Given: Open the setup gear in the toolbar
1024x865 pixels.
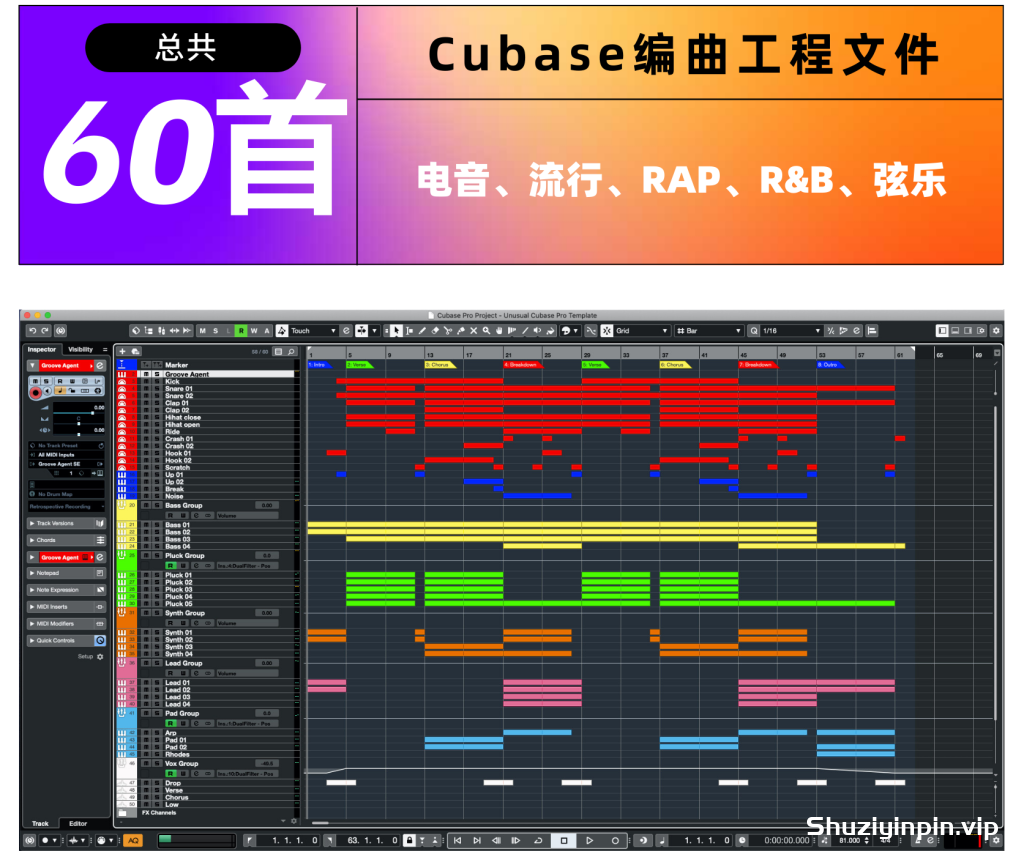Looking at the screenshot, I should click(996, 331).
